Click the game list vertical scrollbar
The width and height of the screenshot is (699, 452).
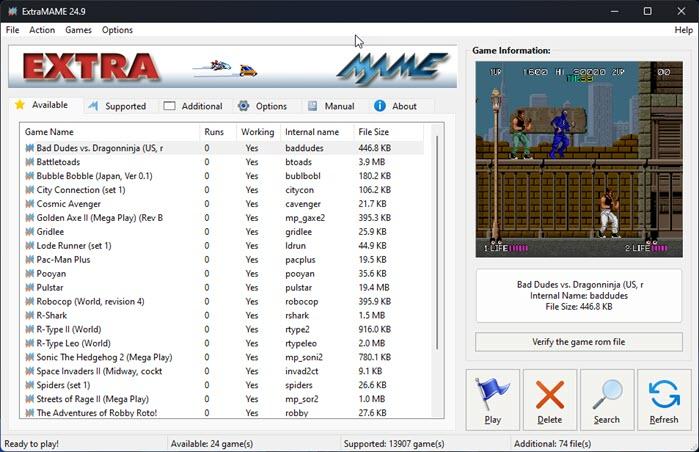point(437,243)
